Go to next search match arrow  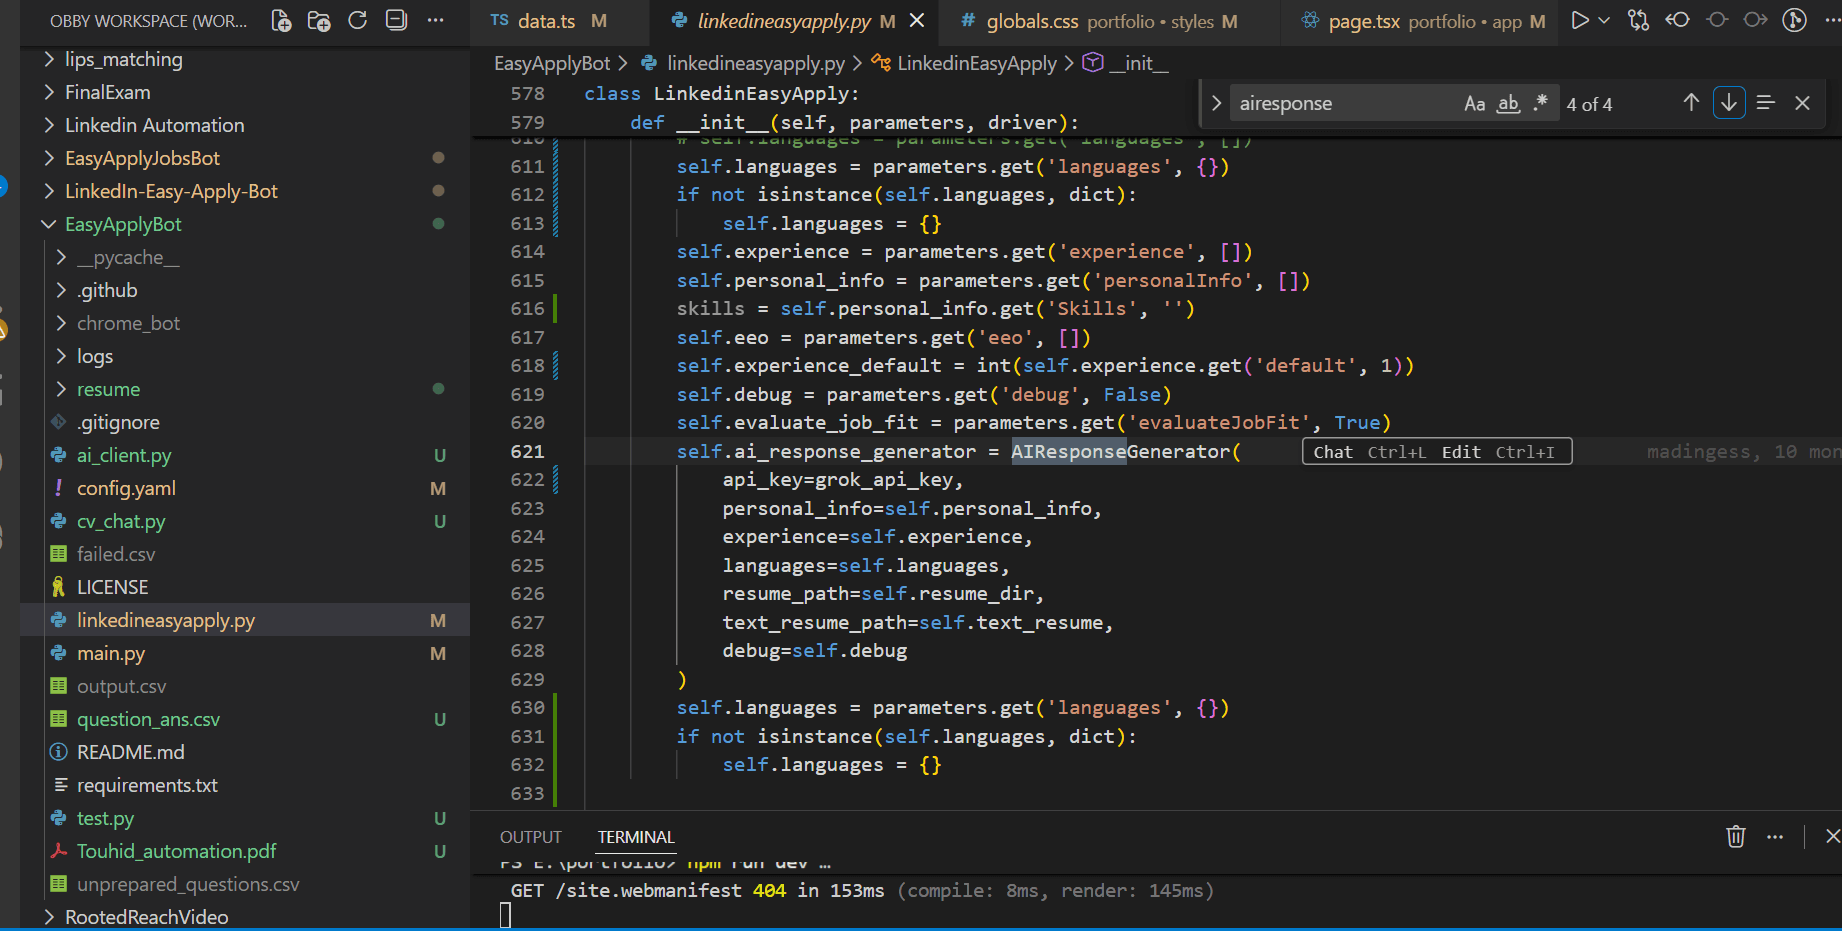coord(1729,103)
